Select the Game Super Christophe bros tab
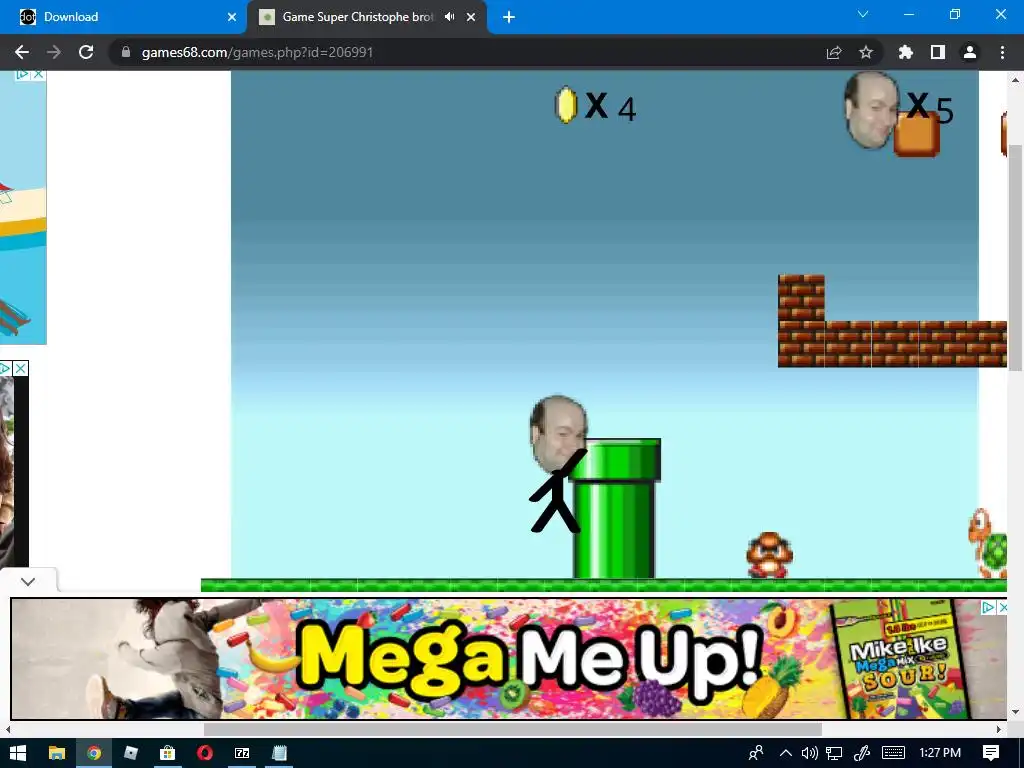Screen dimensions: 1024x768 (x=357, y=17)
